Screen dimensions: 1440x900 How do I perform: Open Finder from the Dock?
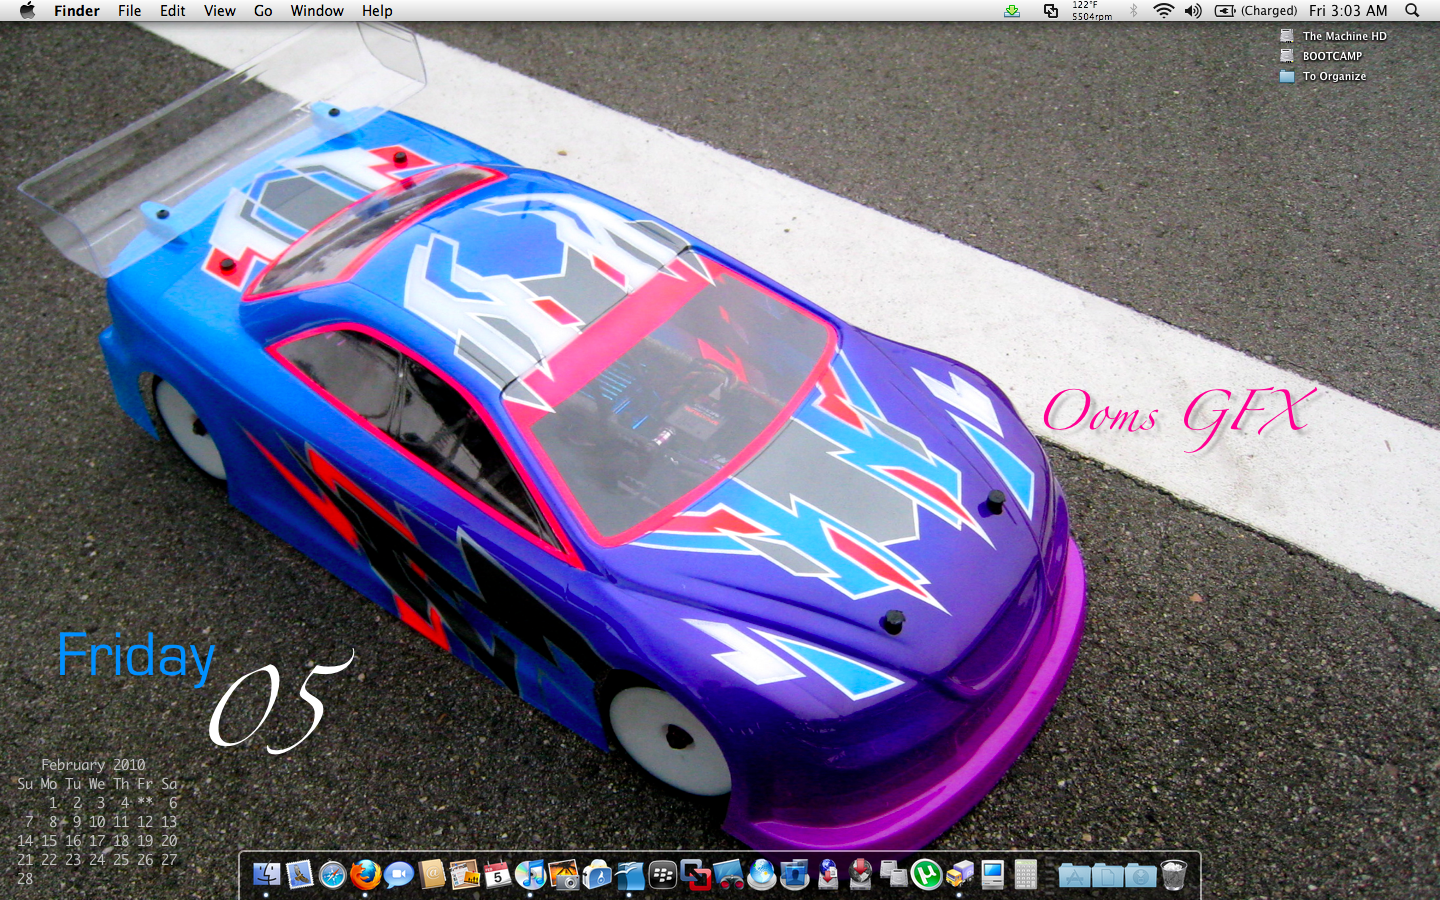[267, 875]
